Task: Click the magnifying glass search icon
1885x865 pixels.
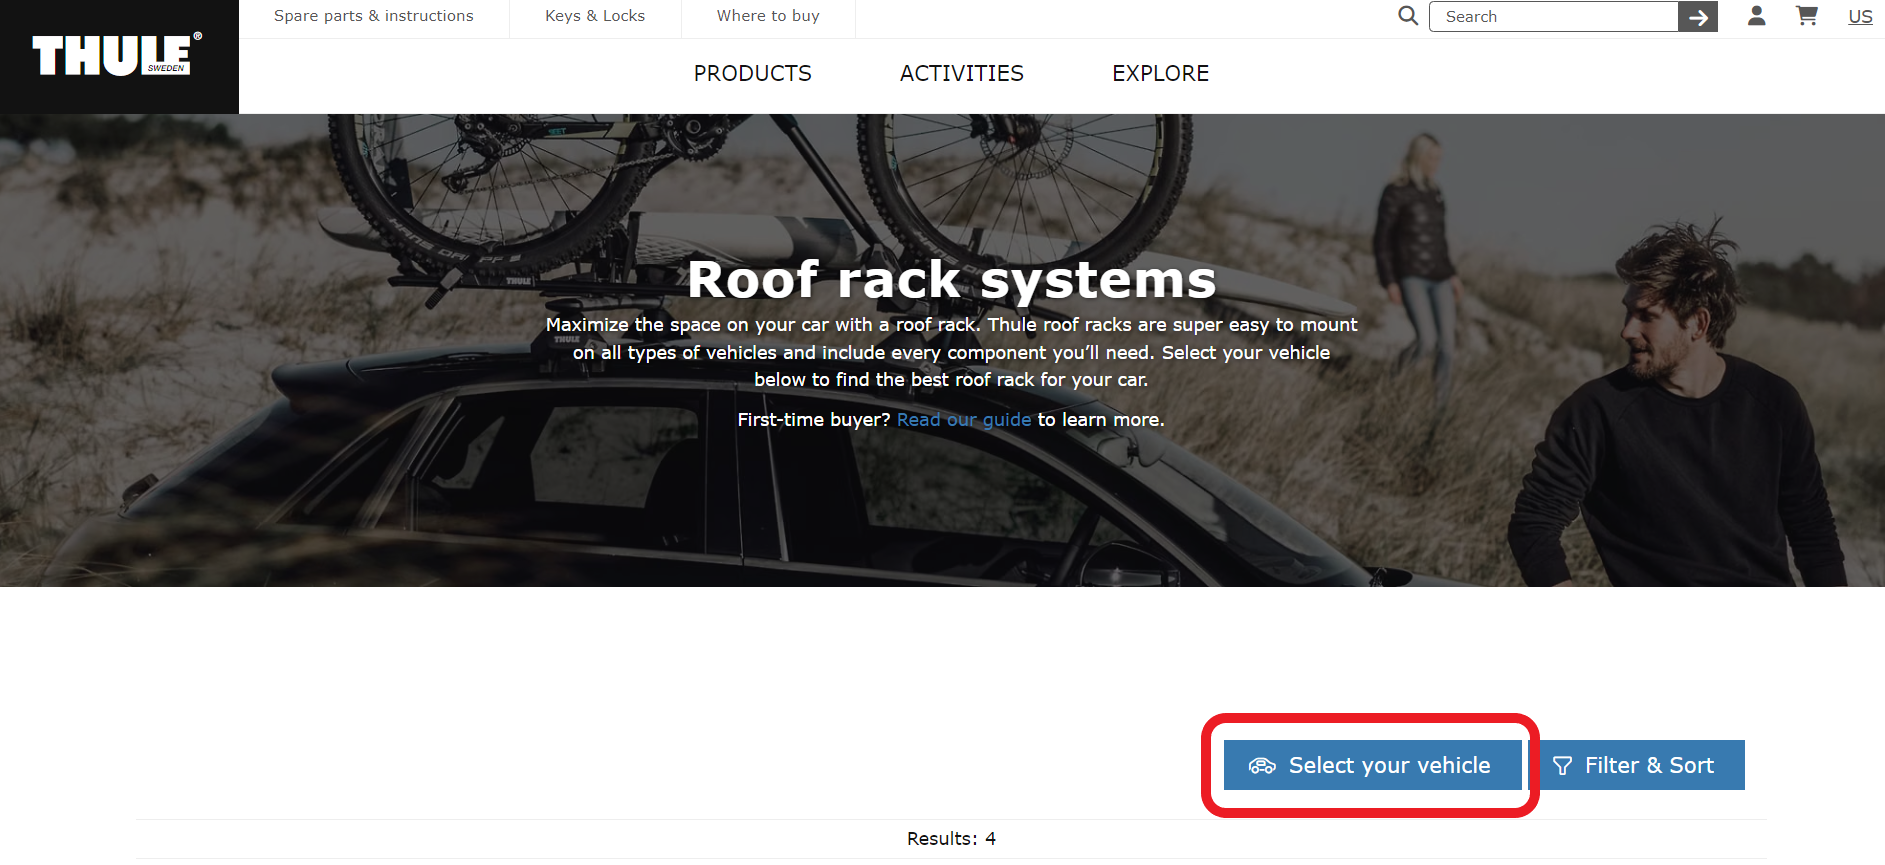Action: click(x=1407, y=16)
